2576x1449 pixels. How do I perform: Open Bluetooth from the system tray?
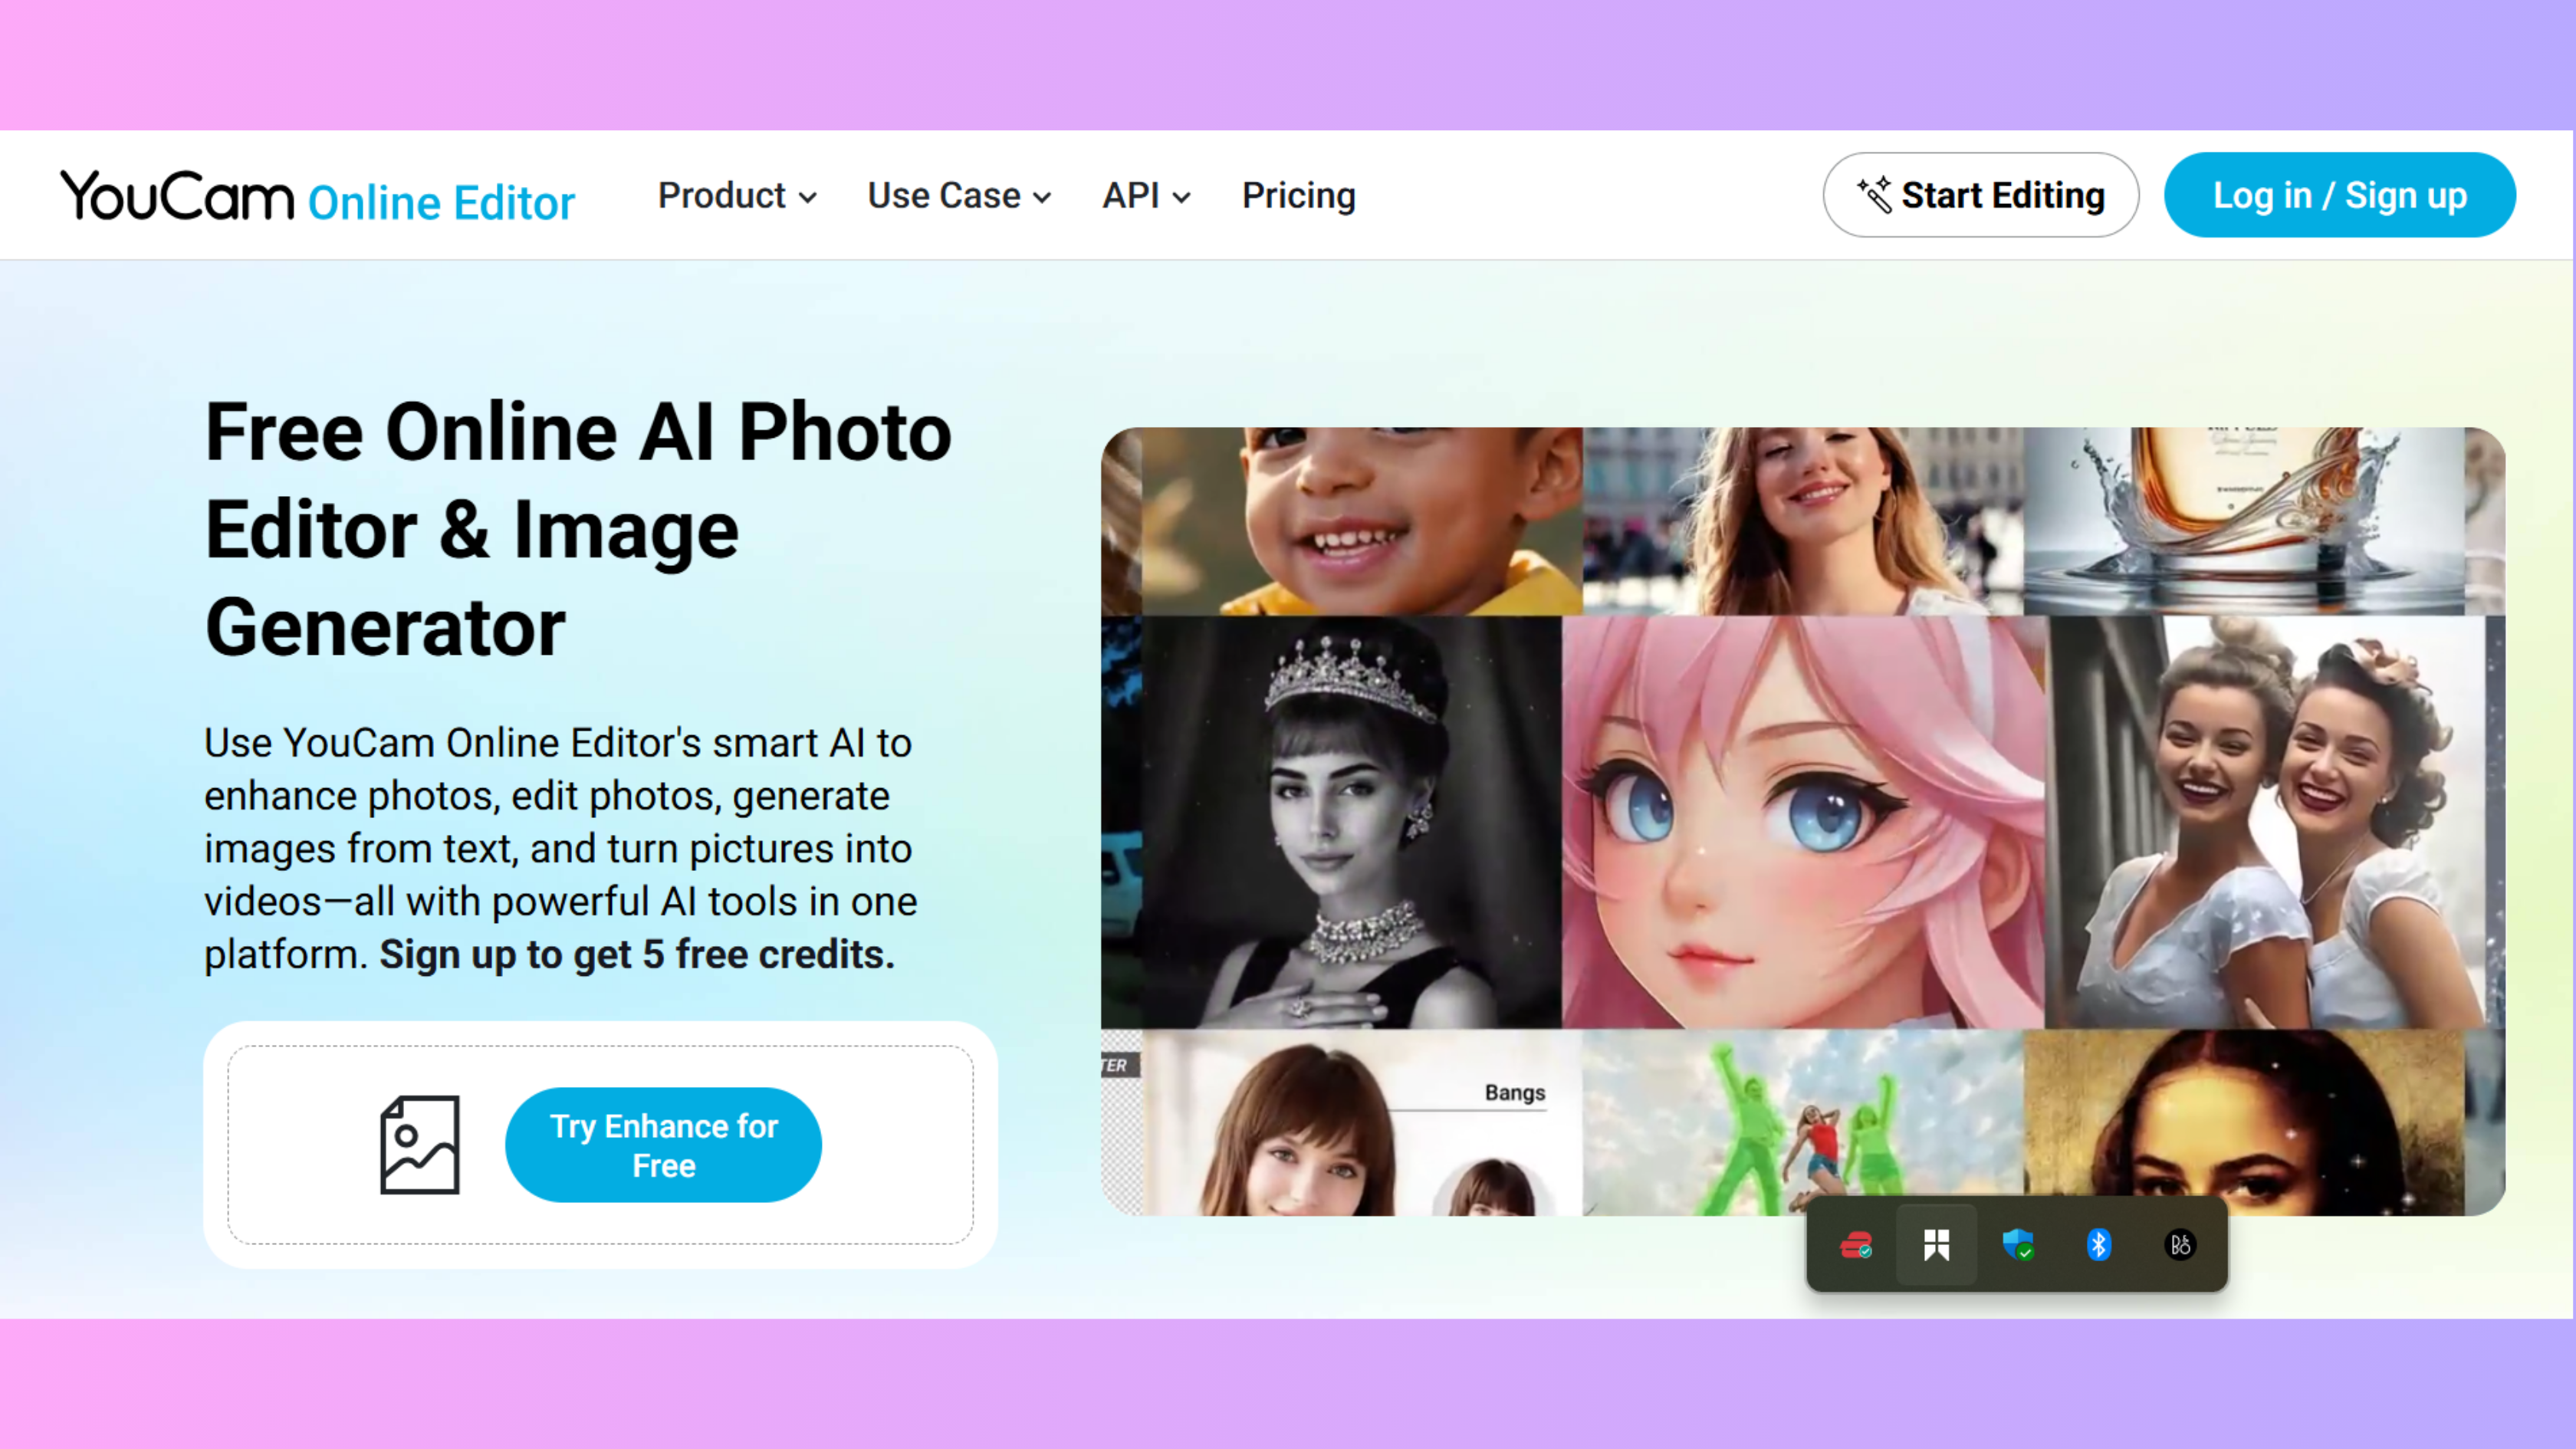pos(2098,1245)
